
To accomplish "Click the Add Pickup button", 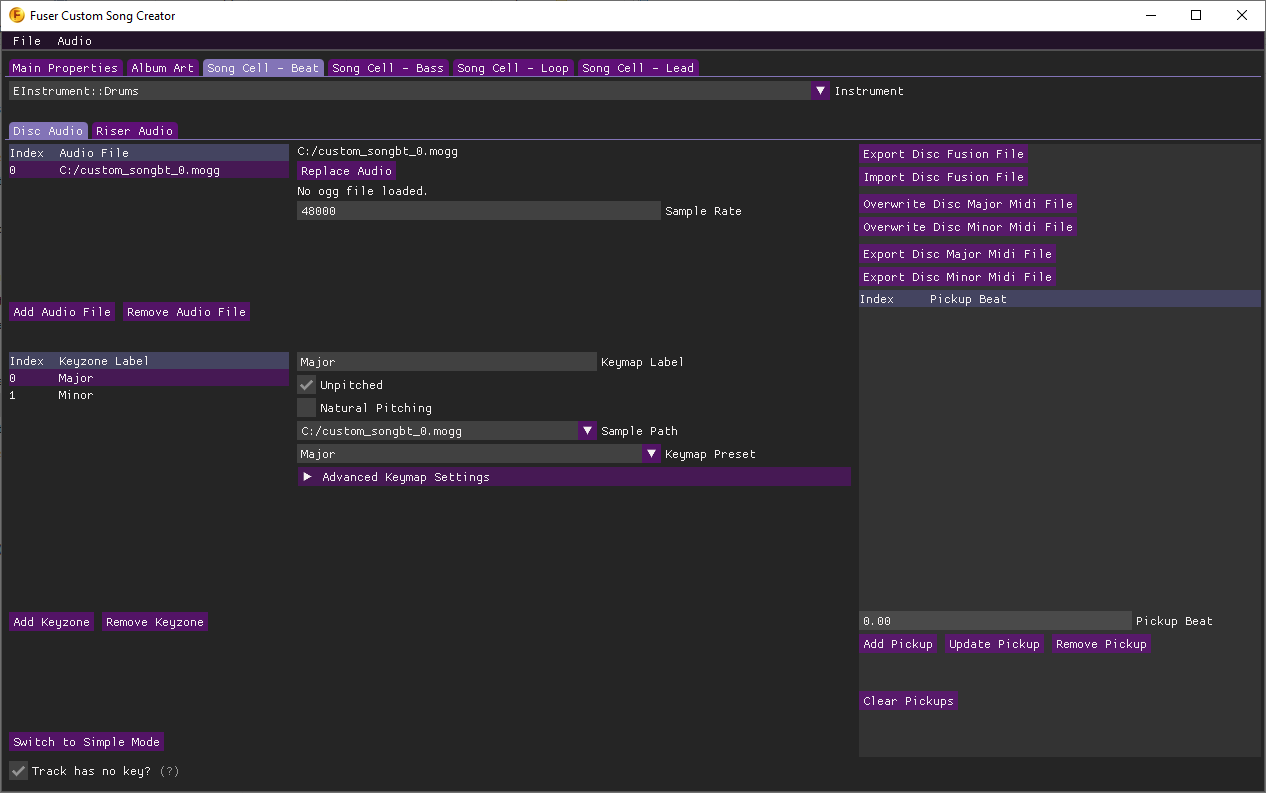I will (x=898, y=644).
